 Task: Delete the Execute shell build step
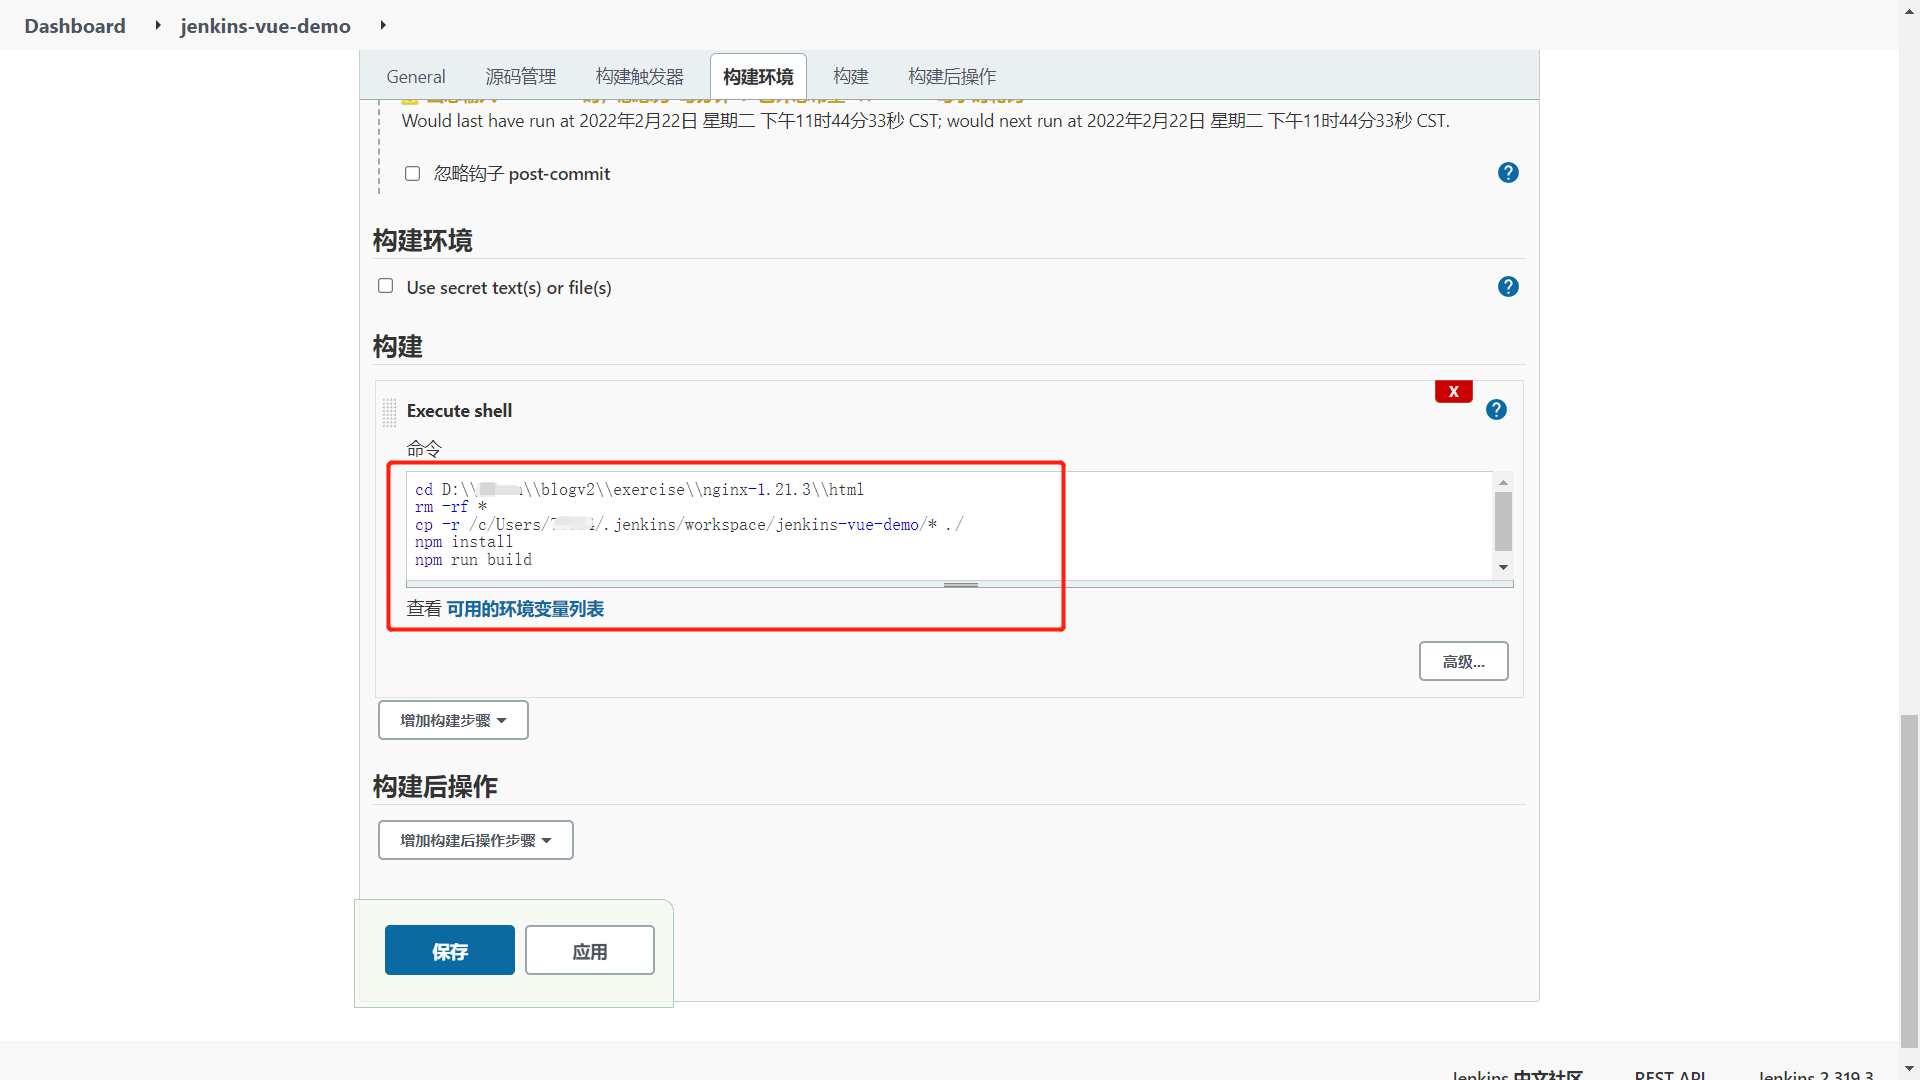1454,391
